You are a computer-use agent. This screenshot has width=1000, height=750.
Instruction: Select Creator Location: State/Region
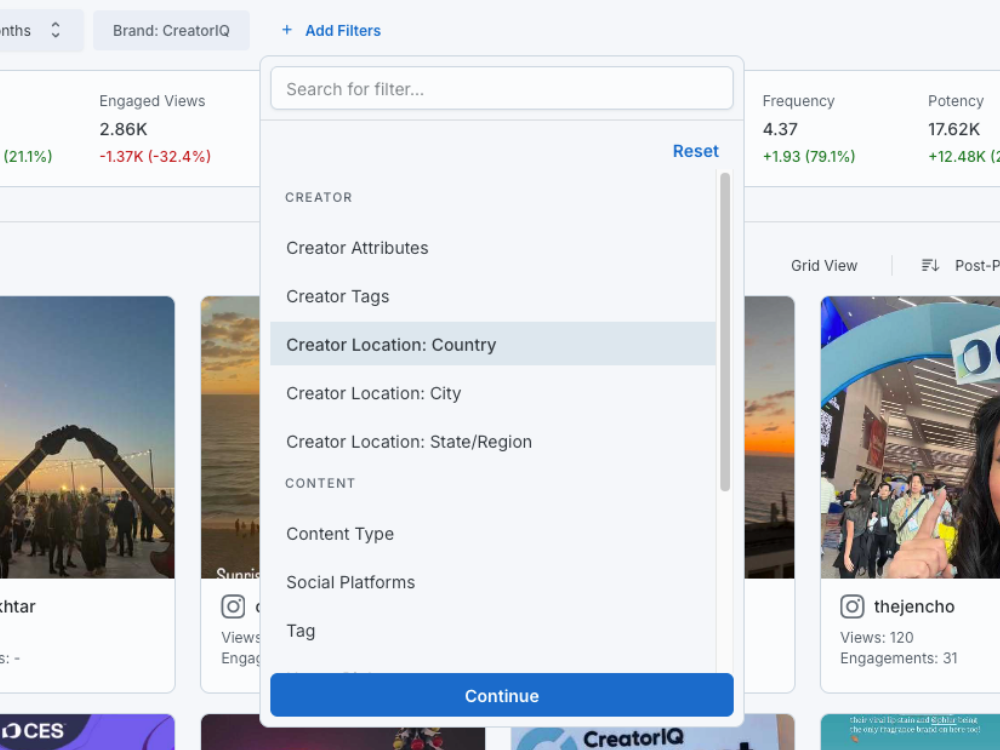click(408, 442)
